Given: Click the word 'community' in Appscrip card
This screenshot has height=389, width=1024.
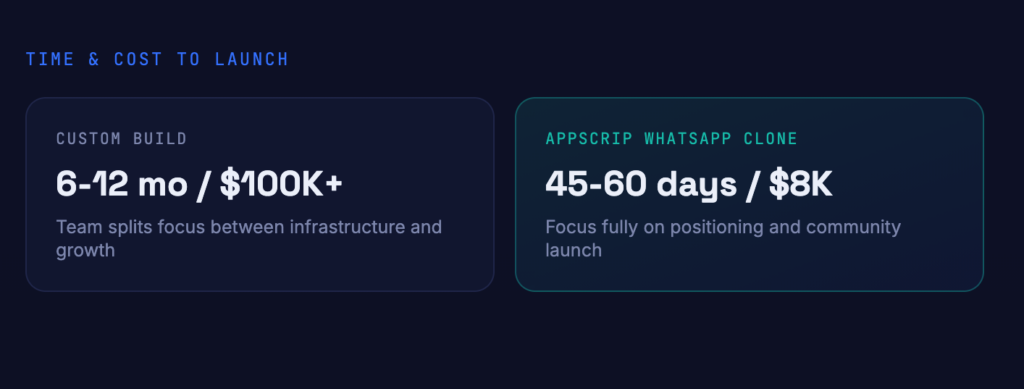Looking at the screenshot, I should coord(853,228).
